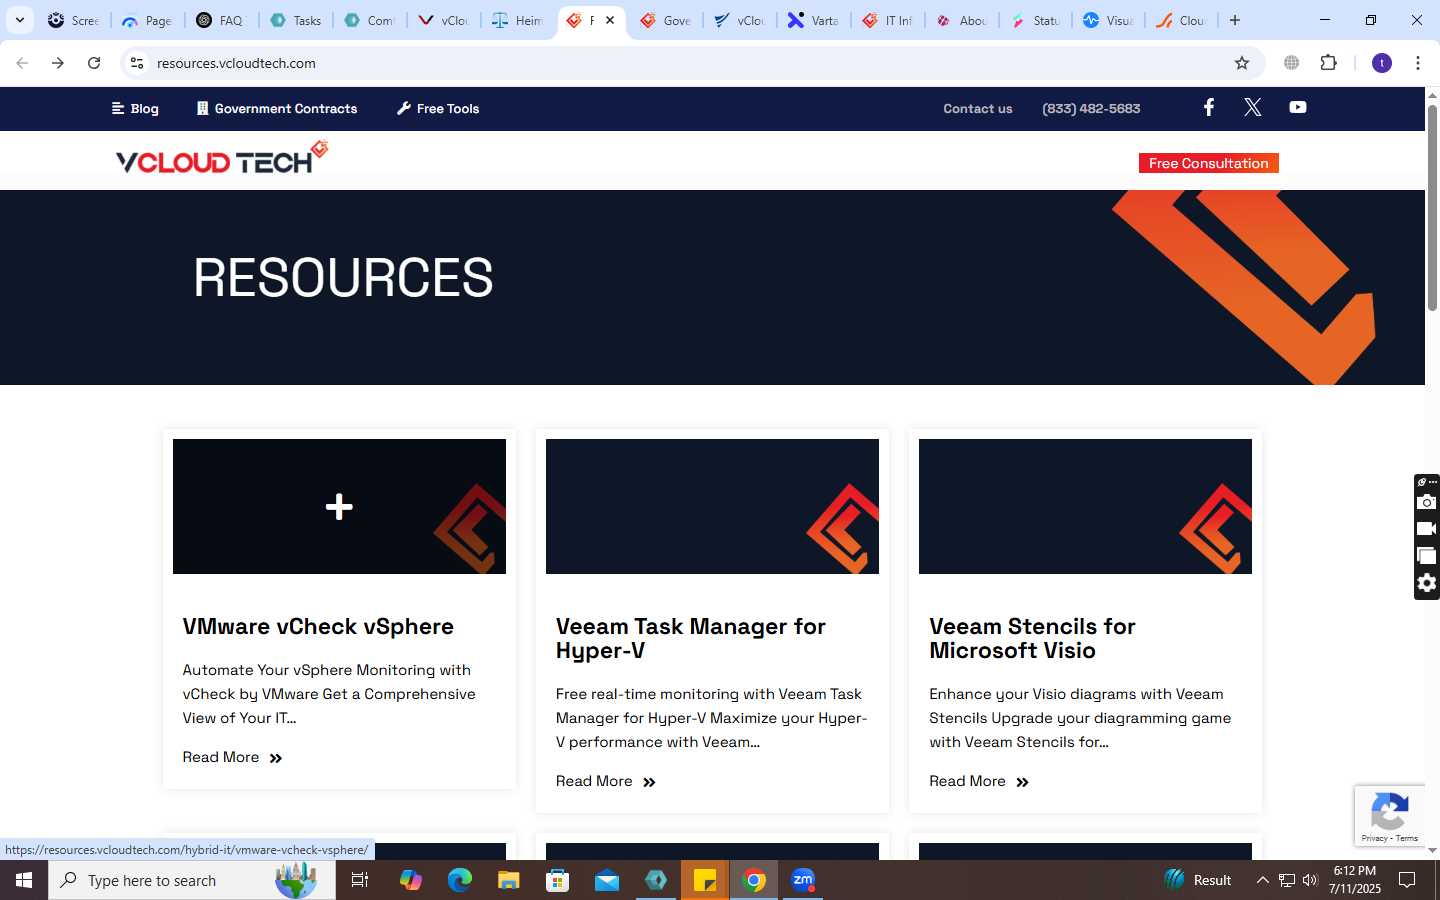
Task: Open Government Contracts menu item
Action: pyautogui.click(x=277, y=108)
